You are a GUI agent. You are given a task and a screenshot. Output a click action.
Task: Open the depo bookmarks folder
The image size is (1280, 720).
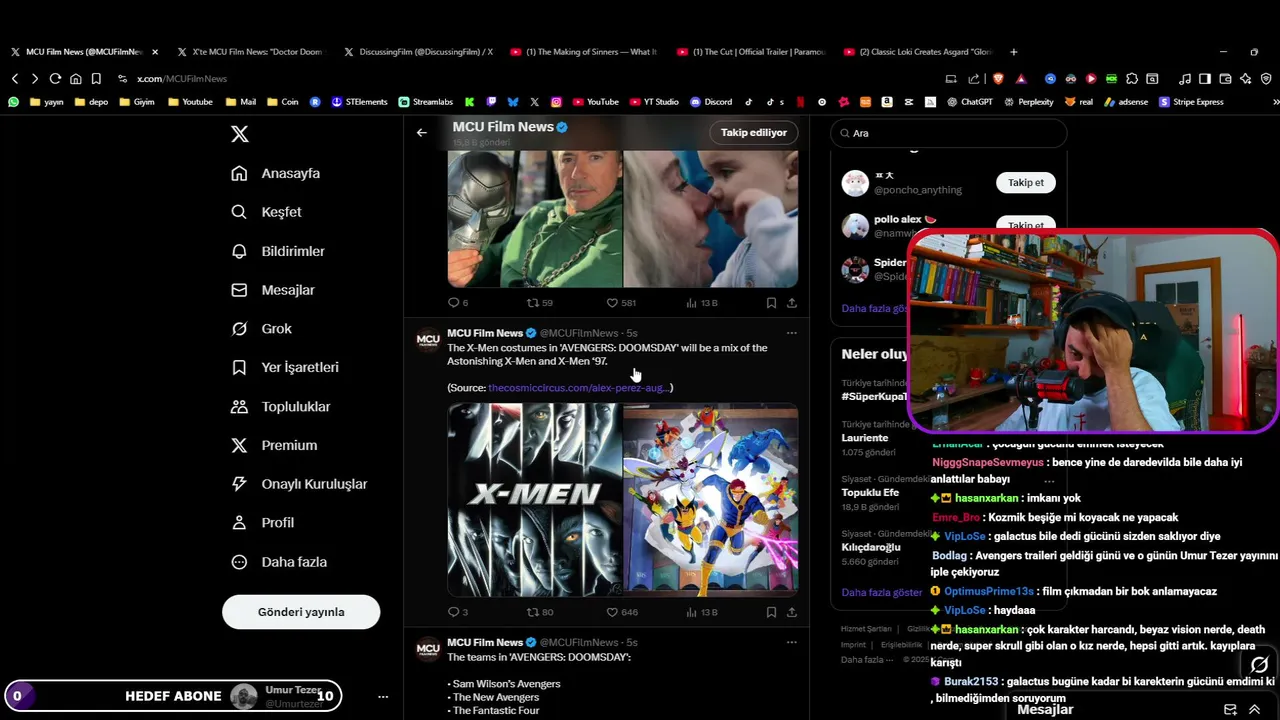[91, 102]
